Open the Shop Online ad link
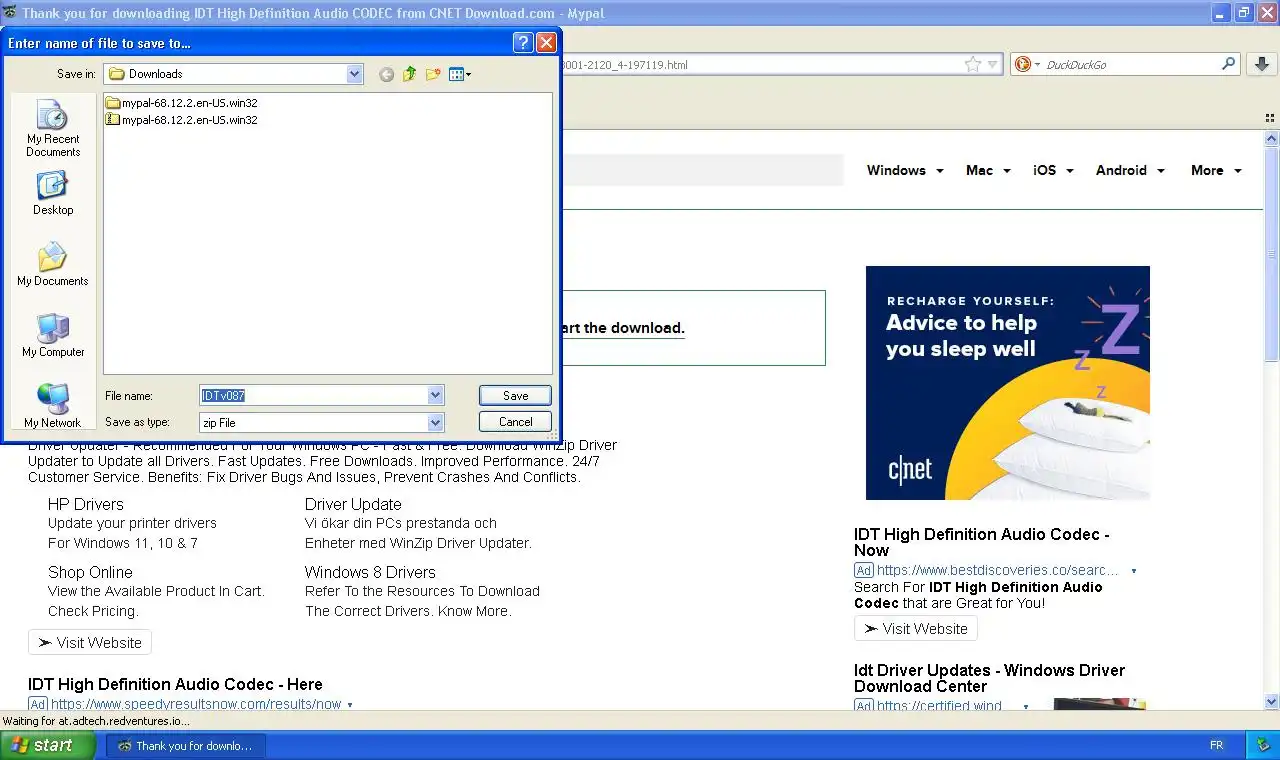This screenshot has height=760, width=1280. click(90, 572)
